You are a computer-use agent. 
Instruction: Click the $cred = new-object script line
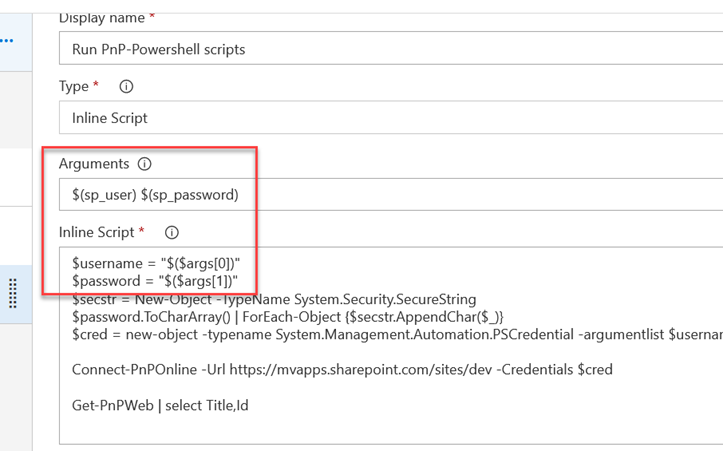(390, 335)
